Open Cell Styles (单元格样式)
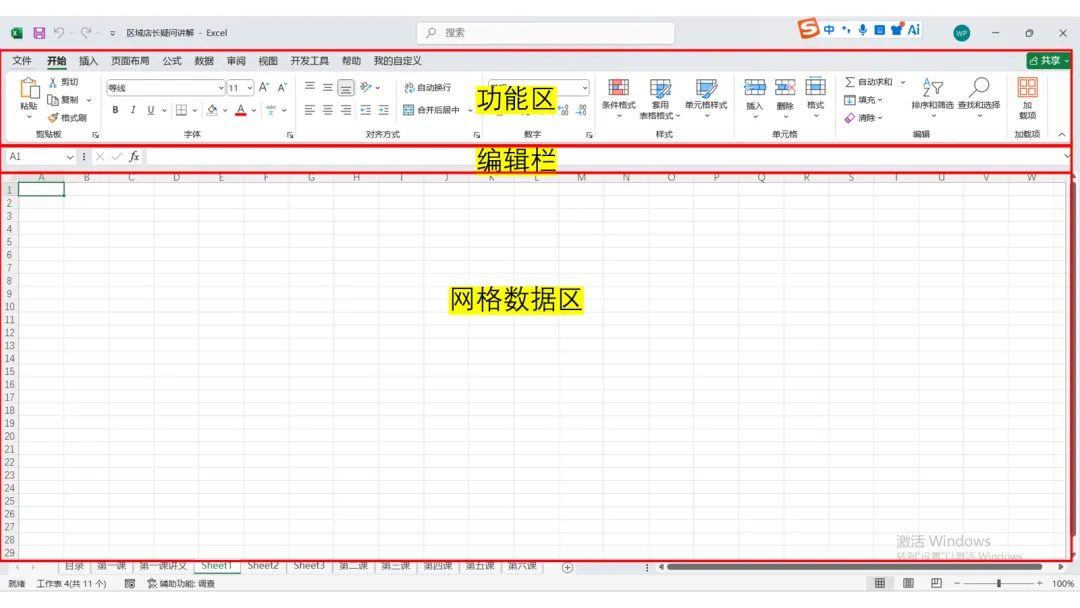This screenshot has width=1080, height=608. tap(706, 97)
